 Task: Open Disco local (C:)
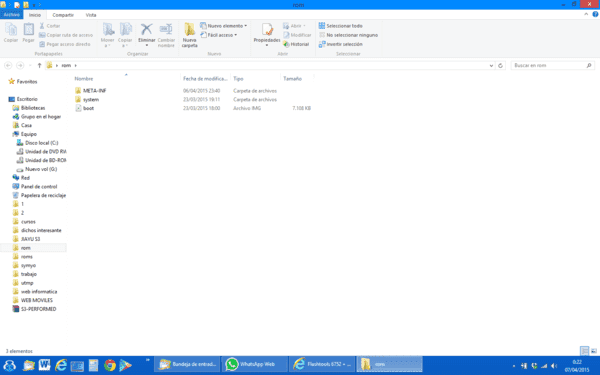(41, 143)
